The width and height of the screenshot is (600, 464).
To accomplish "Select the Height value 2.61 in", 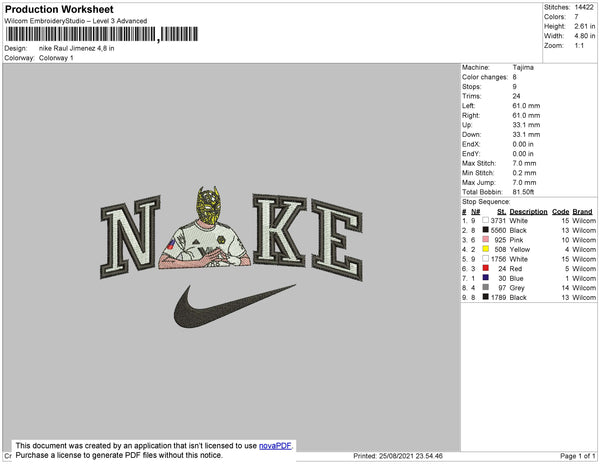I will tap(585, 26).
